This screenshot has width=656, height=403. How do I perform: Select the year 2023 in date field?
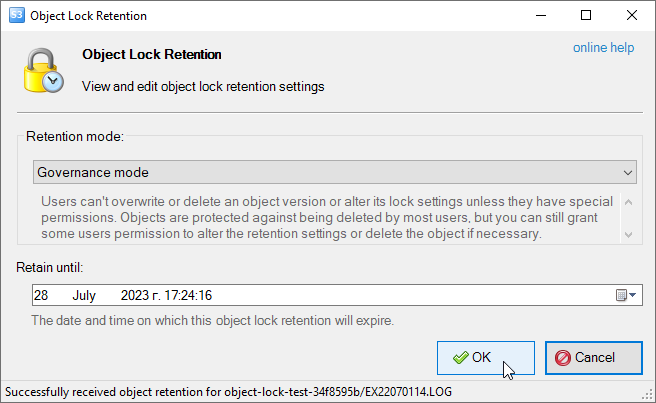click(134, 295)
